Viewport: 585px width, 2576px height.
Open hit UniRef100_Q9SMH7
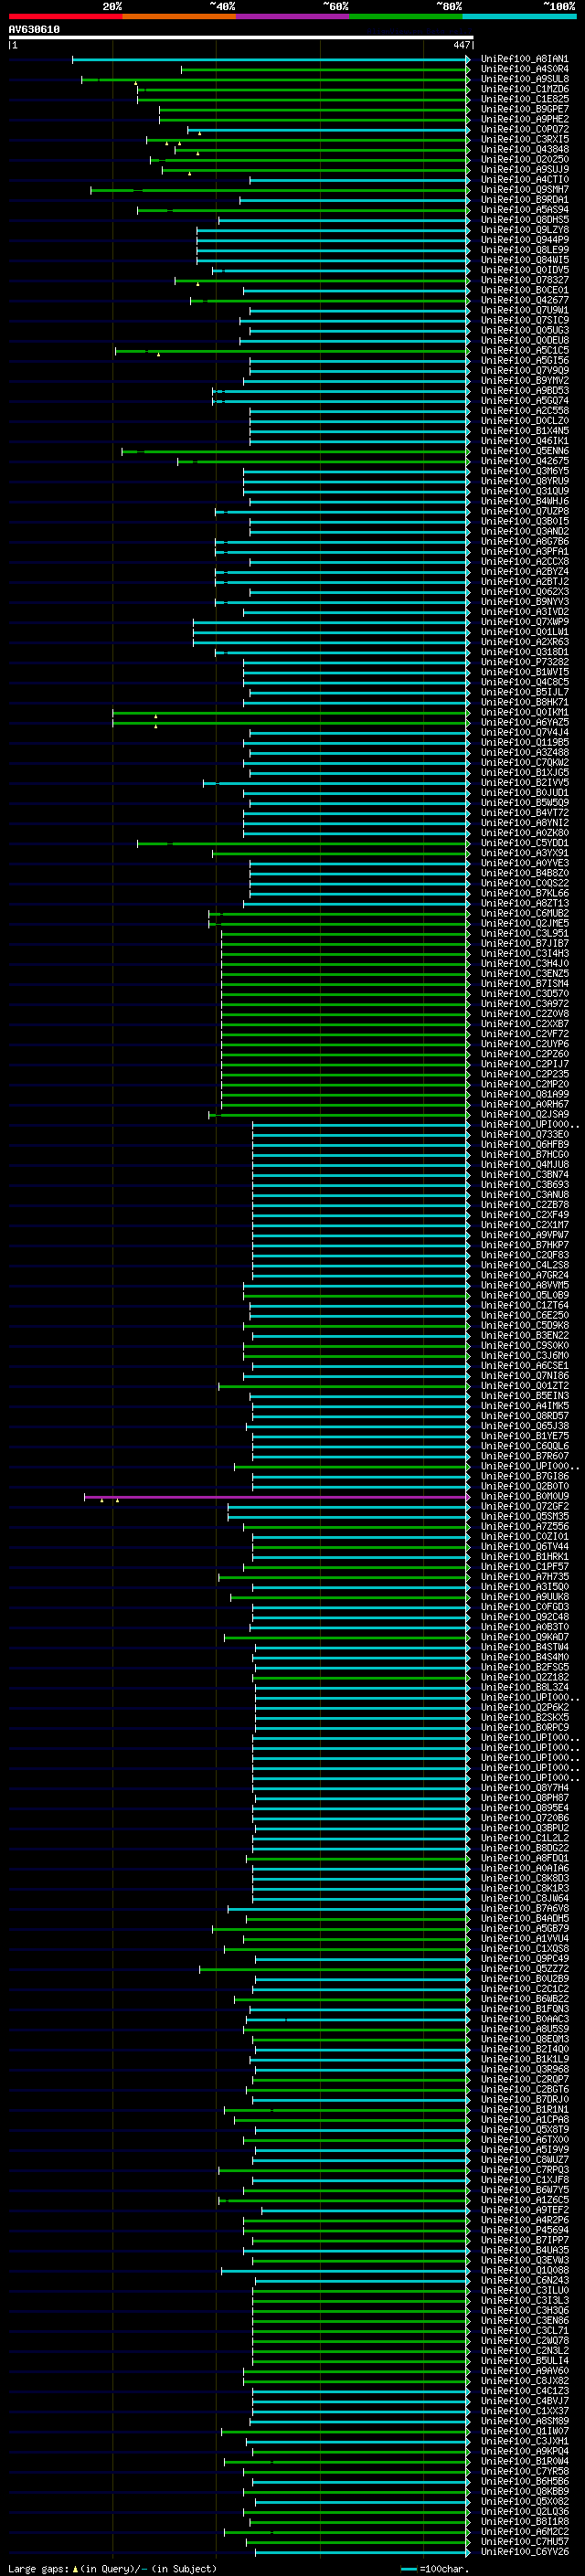pos(524,190)
